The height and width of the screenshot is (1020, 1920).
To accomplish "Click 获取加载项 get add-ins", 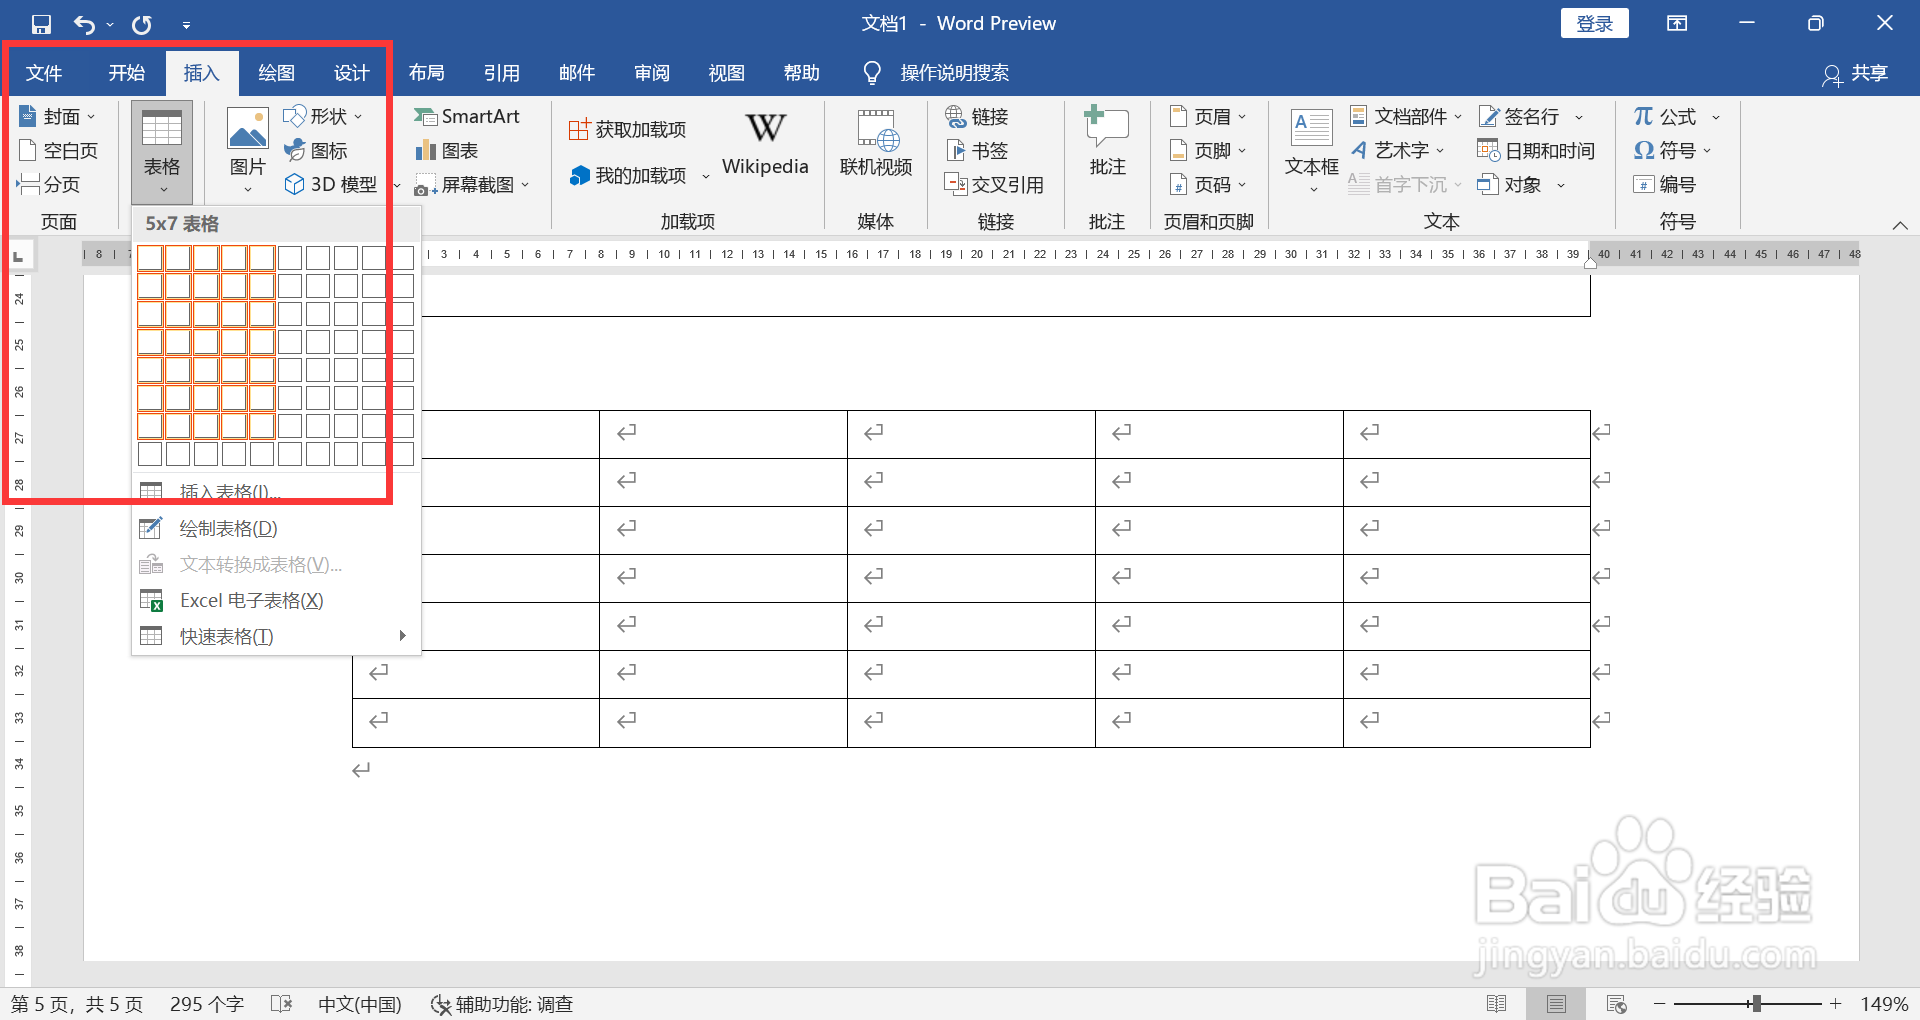I will point(627,130).
